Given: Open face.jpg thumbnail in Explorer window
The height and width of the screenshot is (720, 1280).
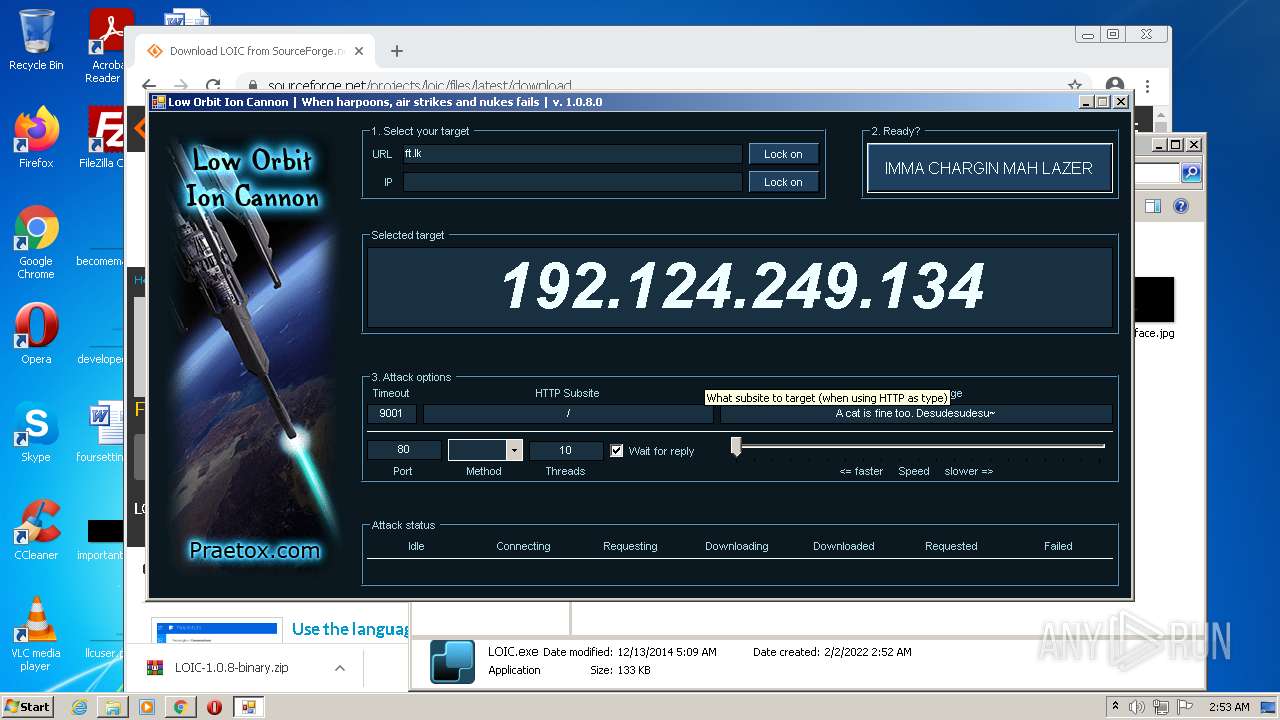Looking at the screenshot, I should (x=1153, y=308).
